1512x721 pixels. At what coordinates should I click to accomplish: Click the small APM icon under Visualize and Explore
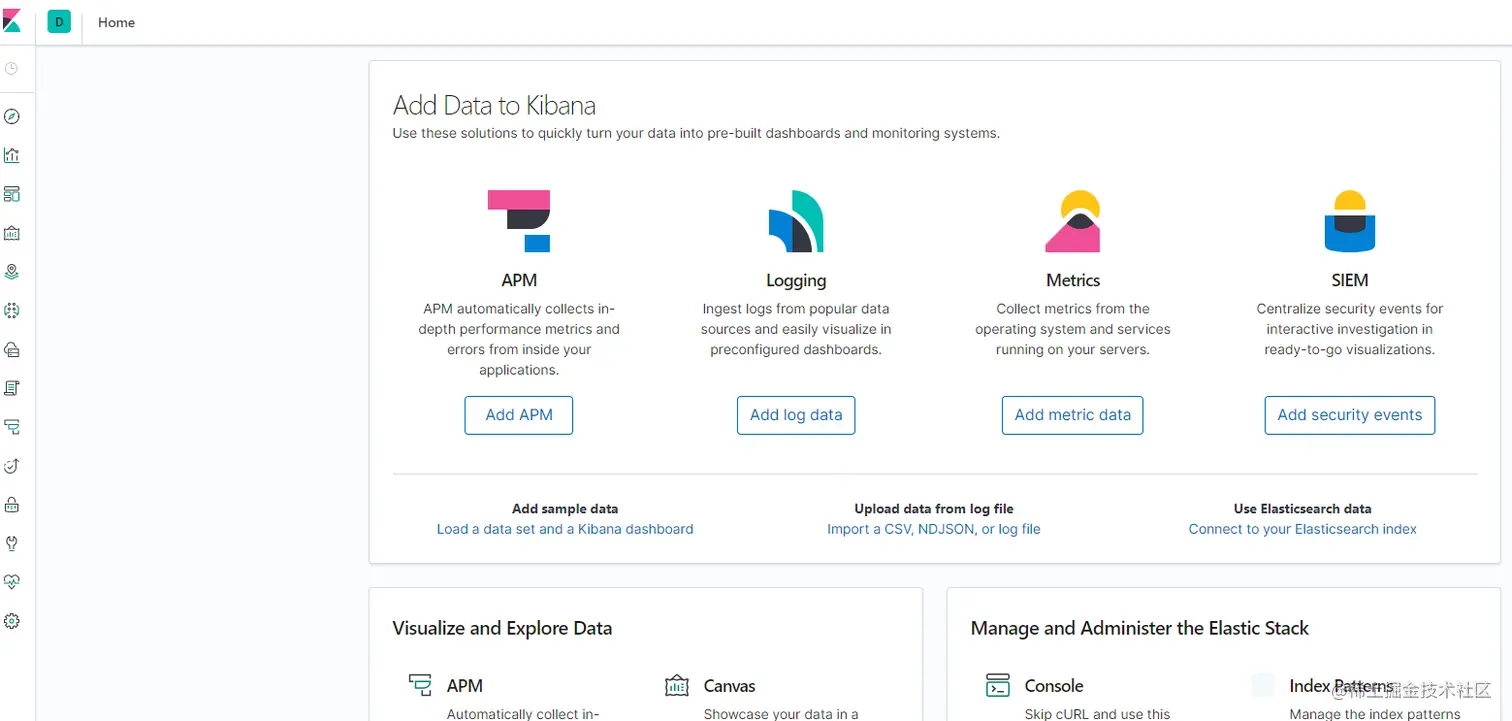[x=420, y=685]
